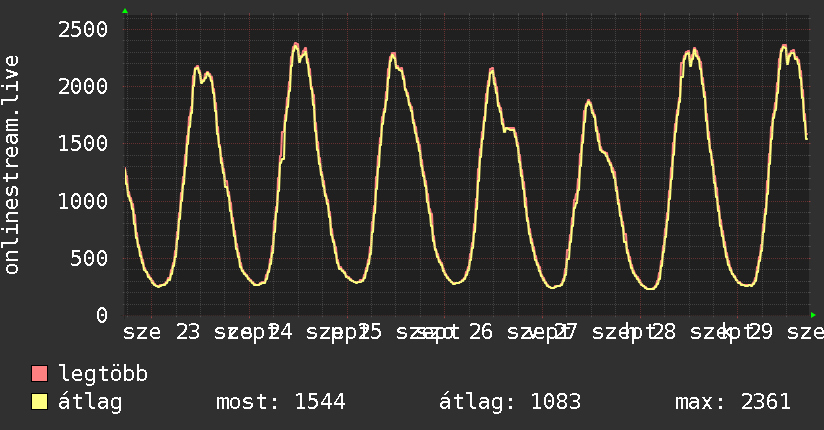Screen dimensions: 824x430
Task: Select the átlag legend label next to yellow swatch
Action: coord(90,403)
